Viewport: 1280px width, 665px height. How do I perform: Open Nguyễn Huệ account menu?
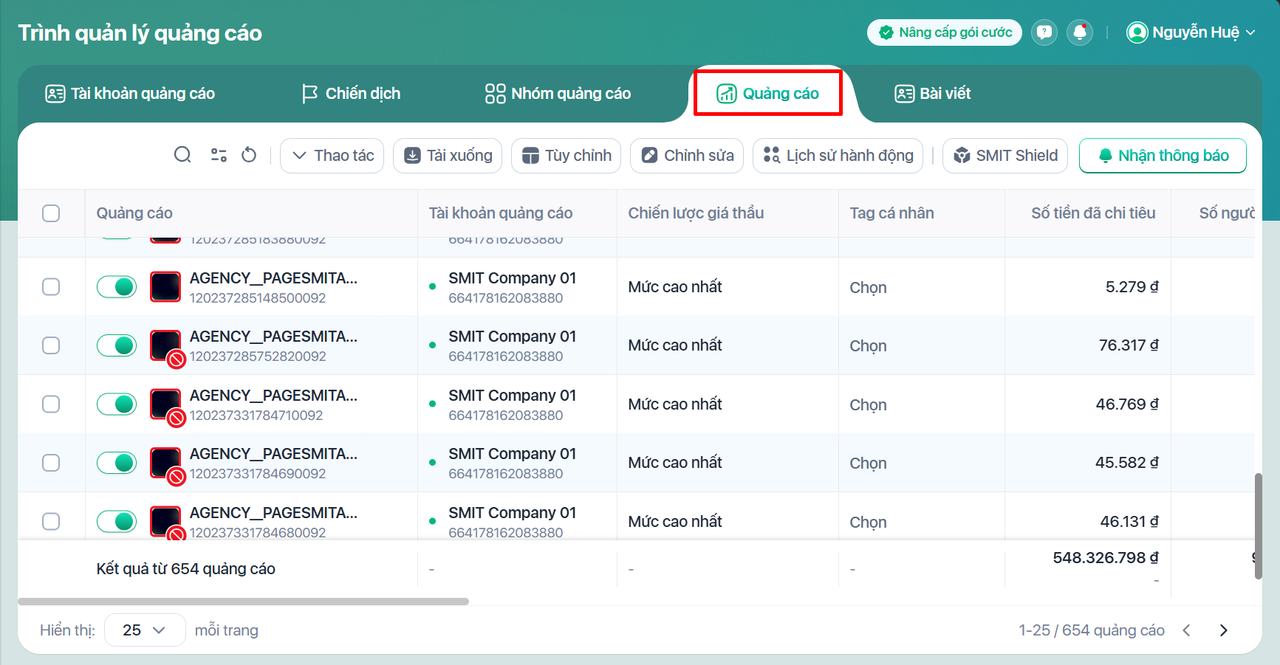tap(1190, 33)
